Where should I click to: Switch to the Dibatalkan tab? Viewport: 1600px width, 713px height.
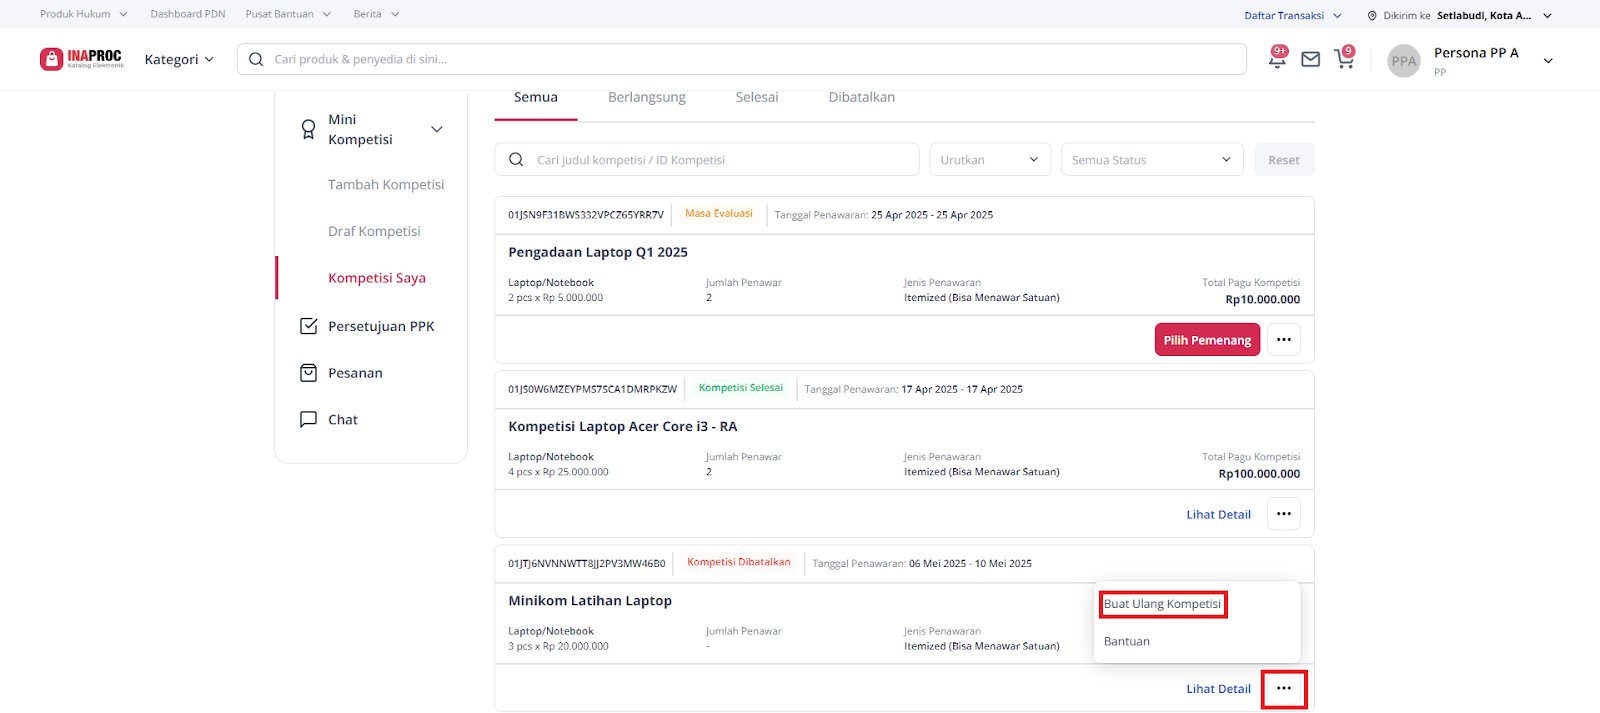coord(861,98)
